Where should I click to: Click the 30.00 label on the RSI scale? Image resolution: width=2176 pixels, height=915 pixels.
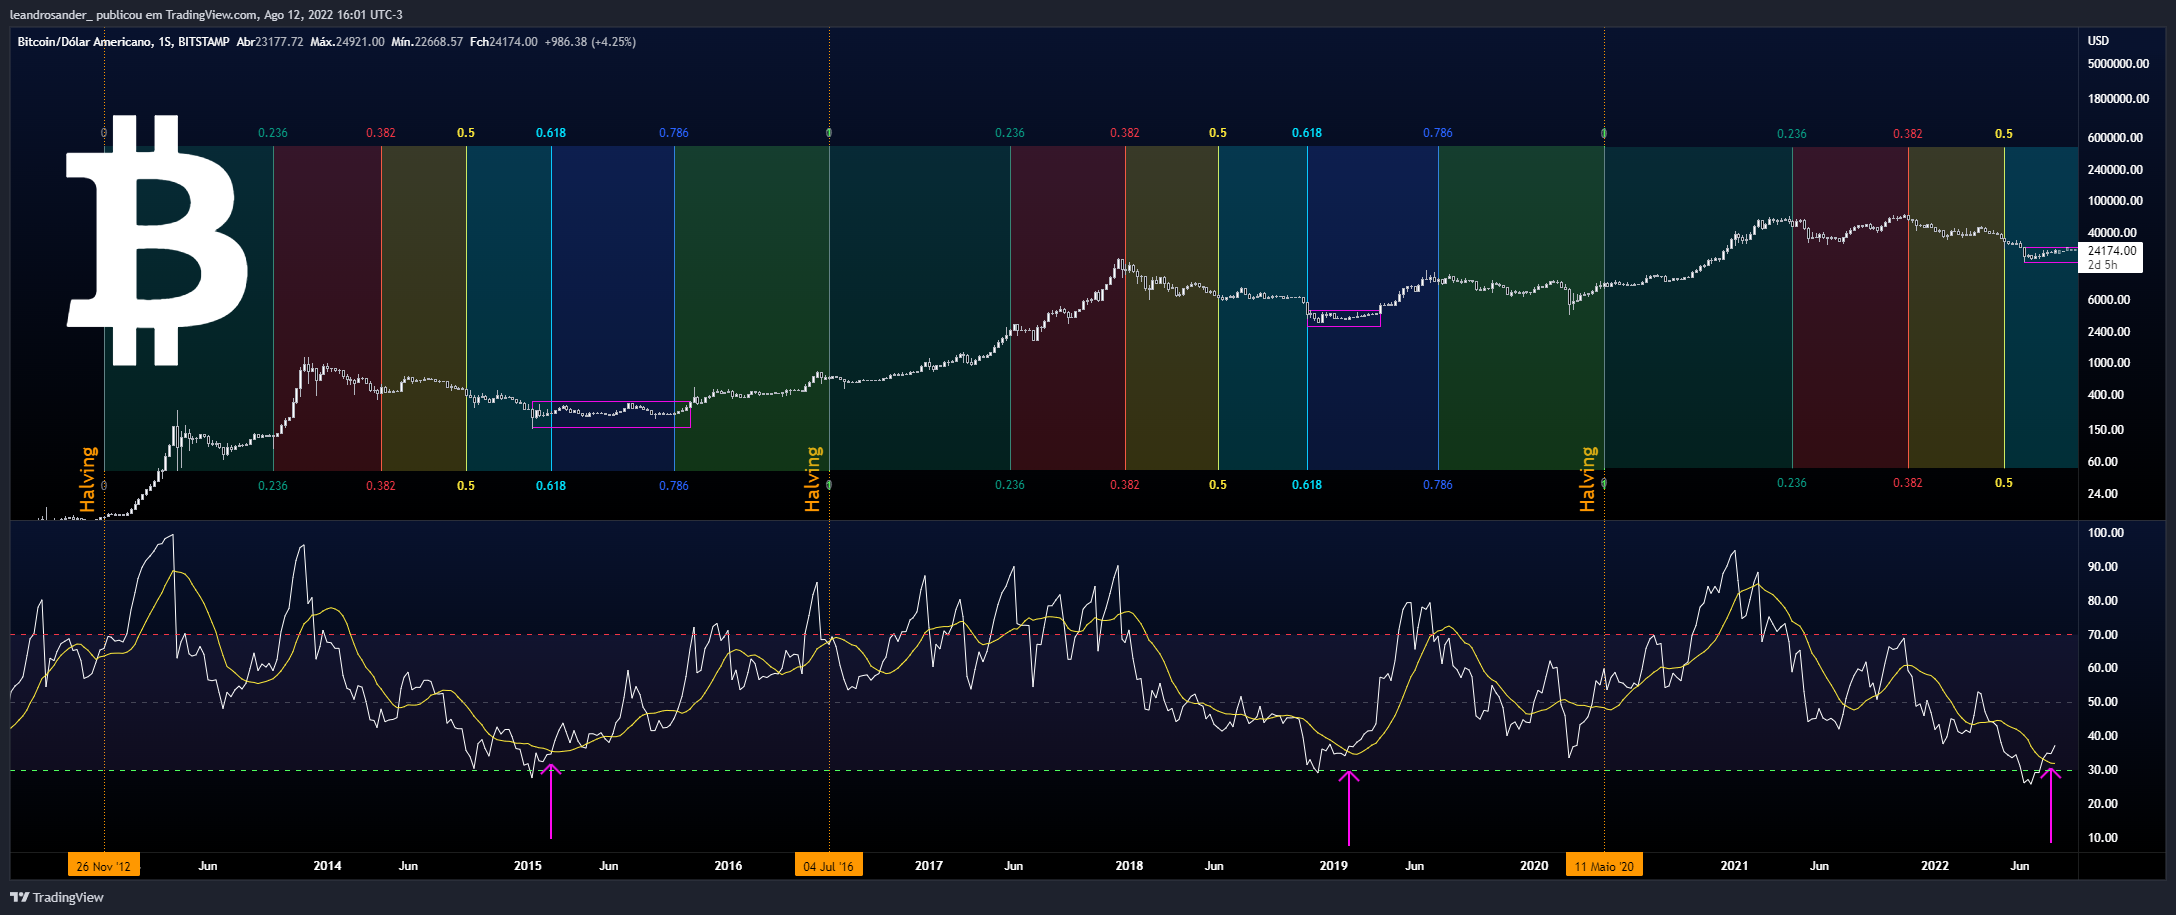[2103, 770]
